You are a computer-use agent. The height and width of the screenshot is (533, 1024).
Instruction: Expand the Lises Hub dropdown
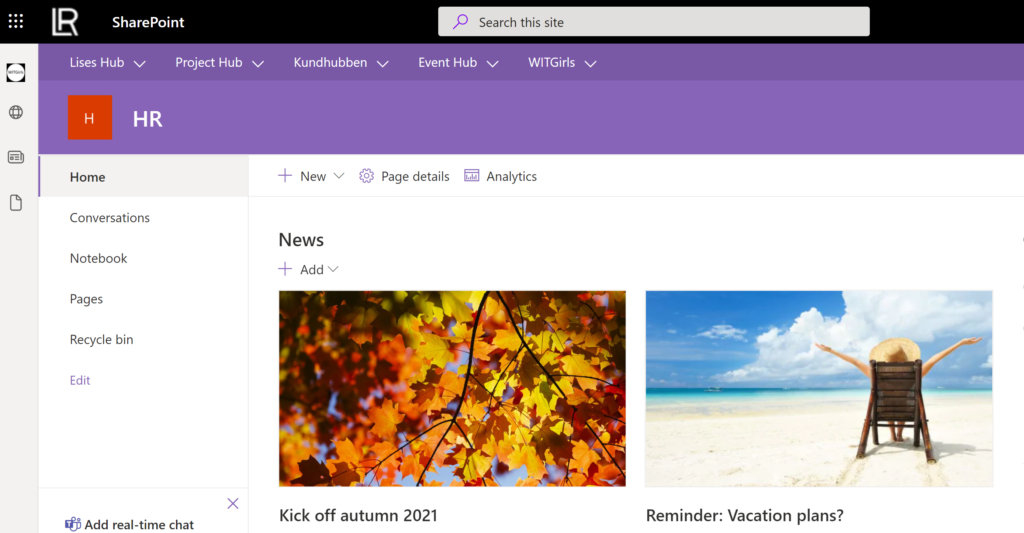coord(139,63)
